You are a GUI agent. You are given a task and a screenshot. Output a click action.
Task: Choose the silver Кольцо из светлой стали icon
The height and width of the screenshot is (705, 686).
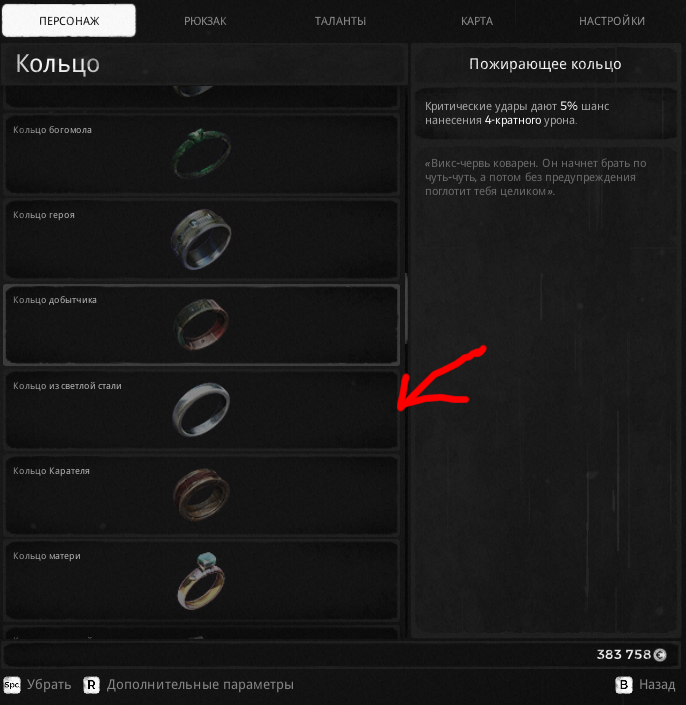(201, 409)
